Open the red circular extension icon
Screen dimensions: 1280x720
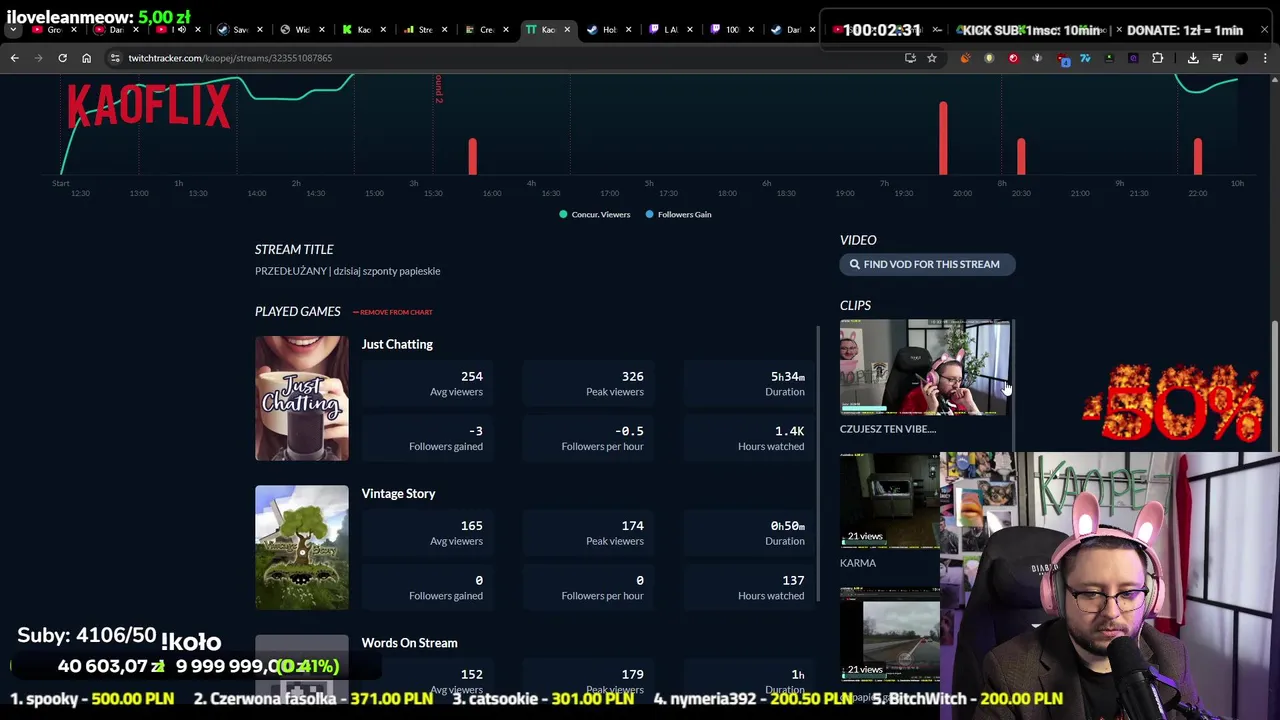coord(1013,58)
